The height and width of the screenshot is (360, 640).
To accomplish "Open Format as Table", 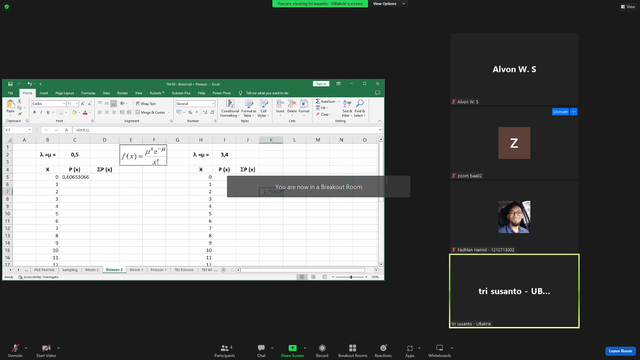I will coord(249,109).
